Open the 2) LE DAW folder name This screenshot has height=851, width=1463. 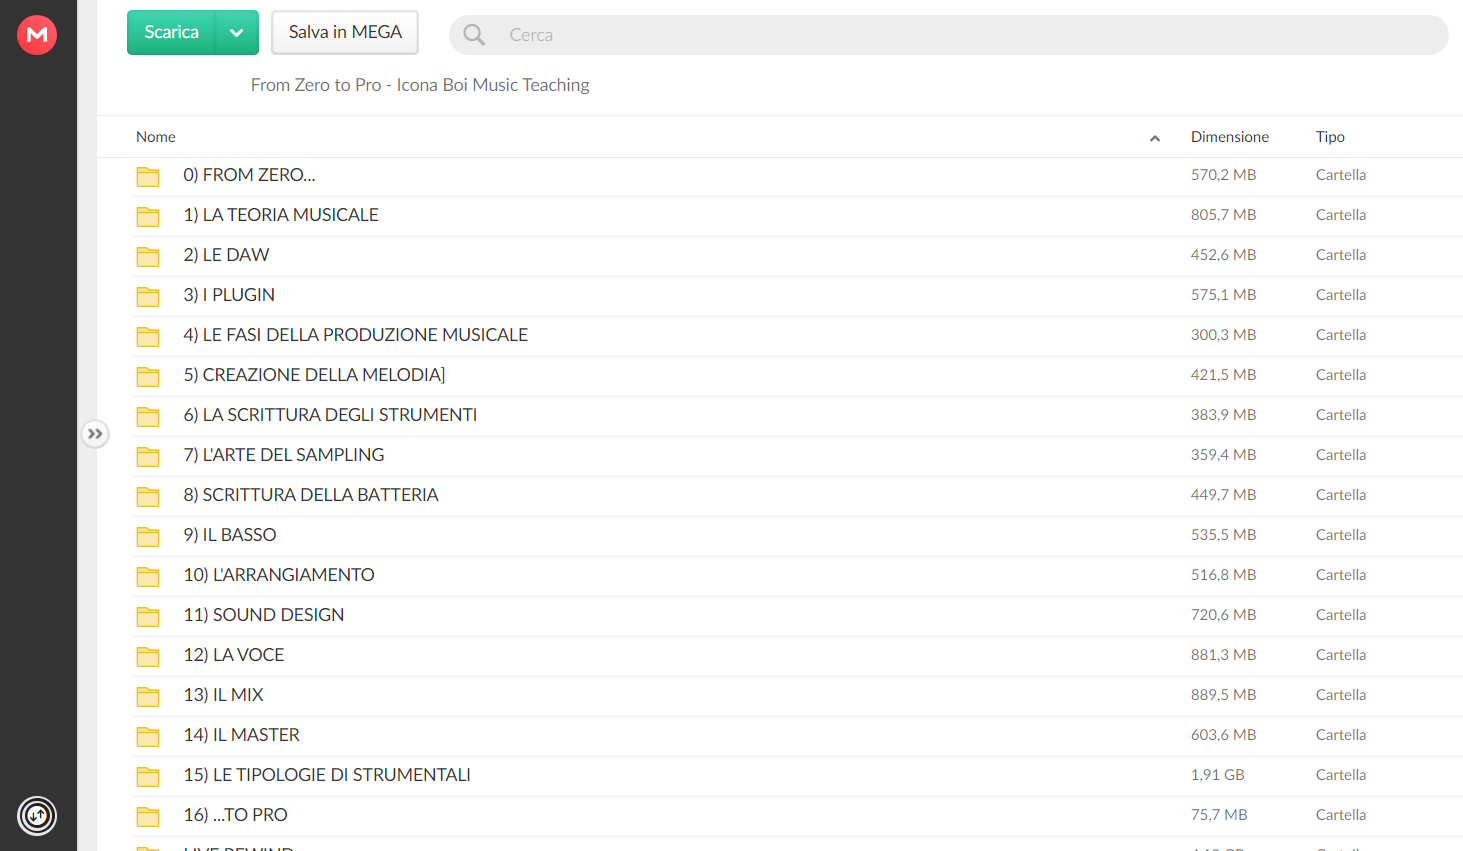pyautogui.click(x=226, y=255)
